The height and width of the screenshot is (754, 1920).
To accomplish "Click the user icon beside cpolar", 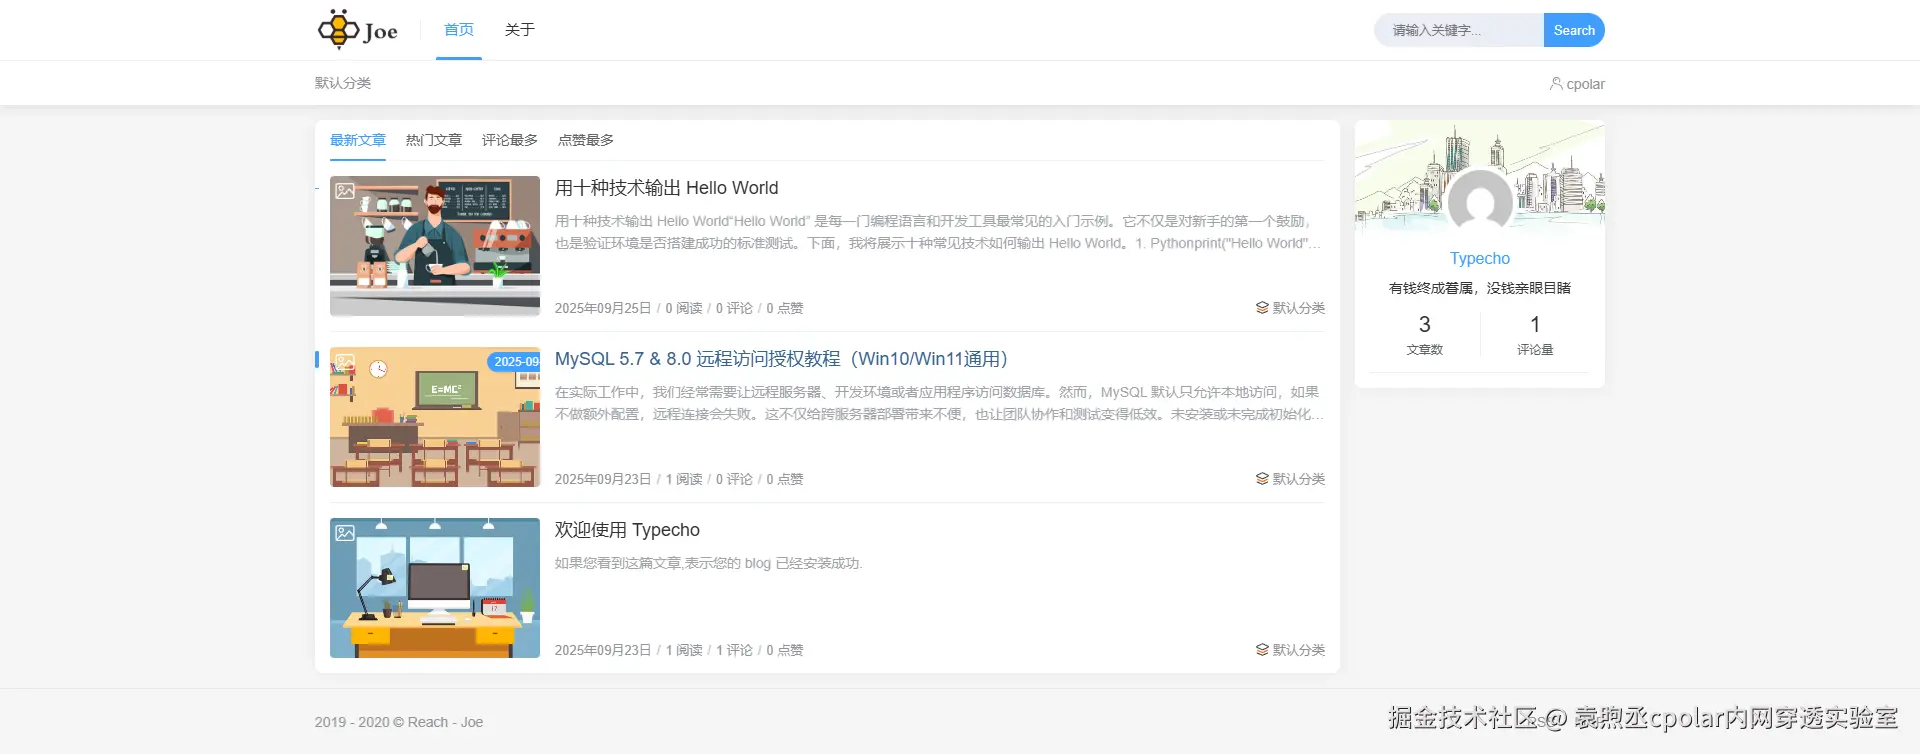I will click(1556, 84).
